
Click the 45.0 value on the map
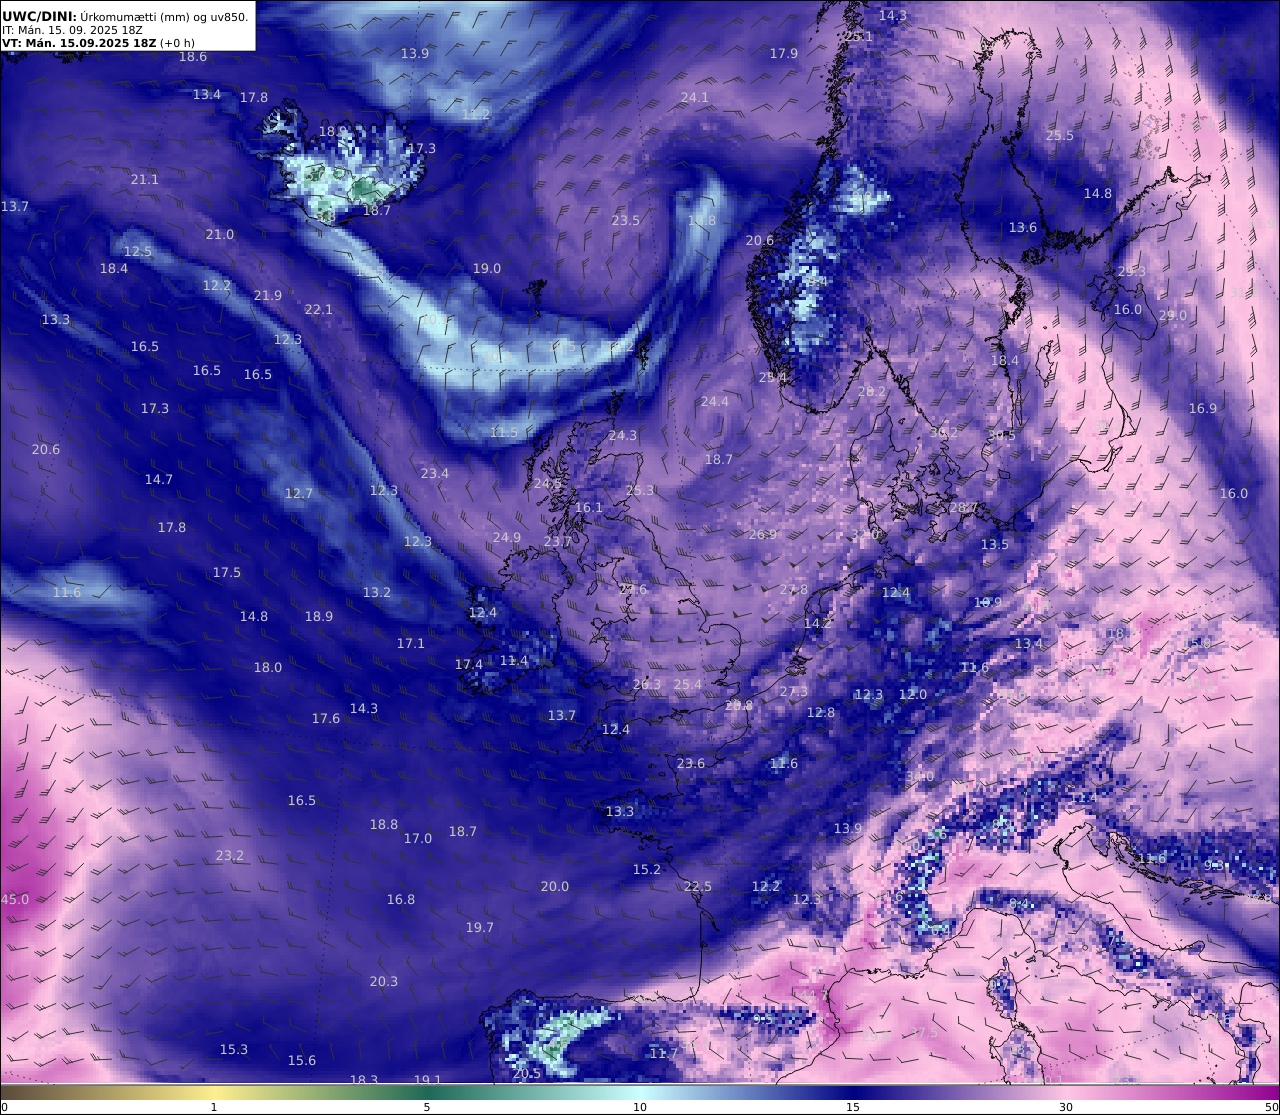point(14,900)
